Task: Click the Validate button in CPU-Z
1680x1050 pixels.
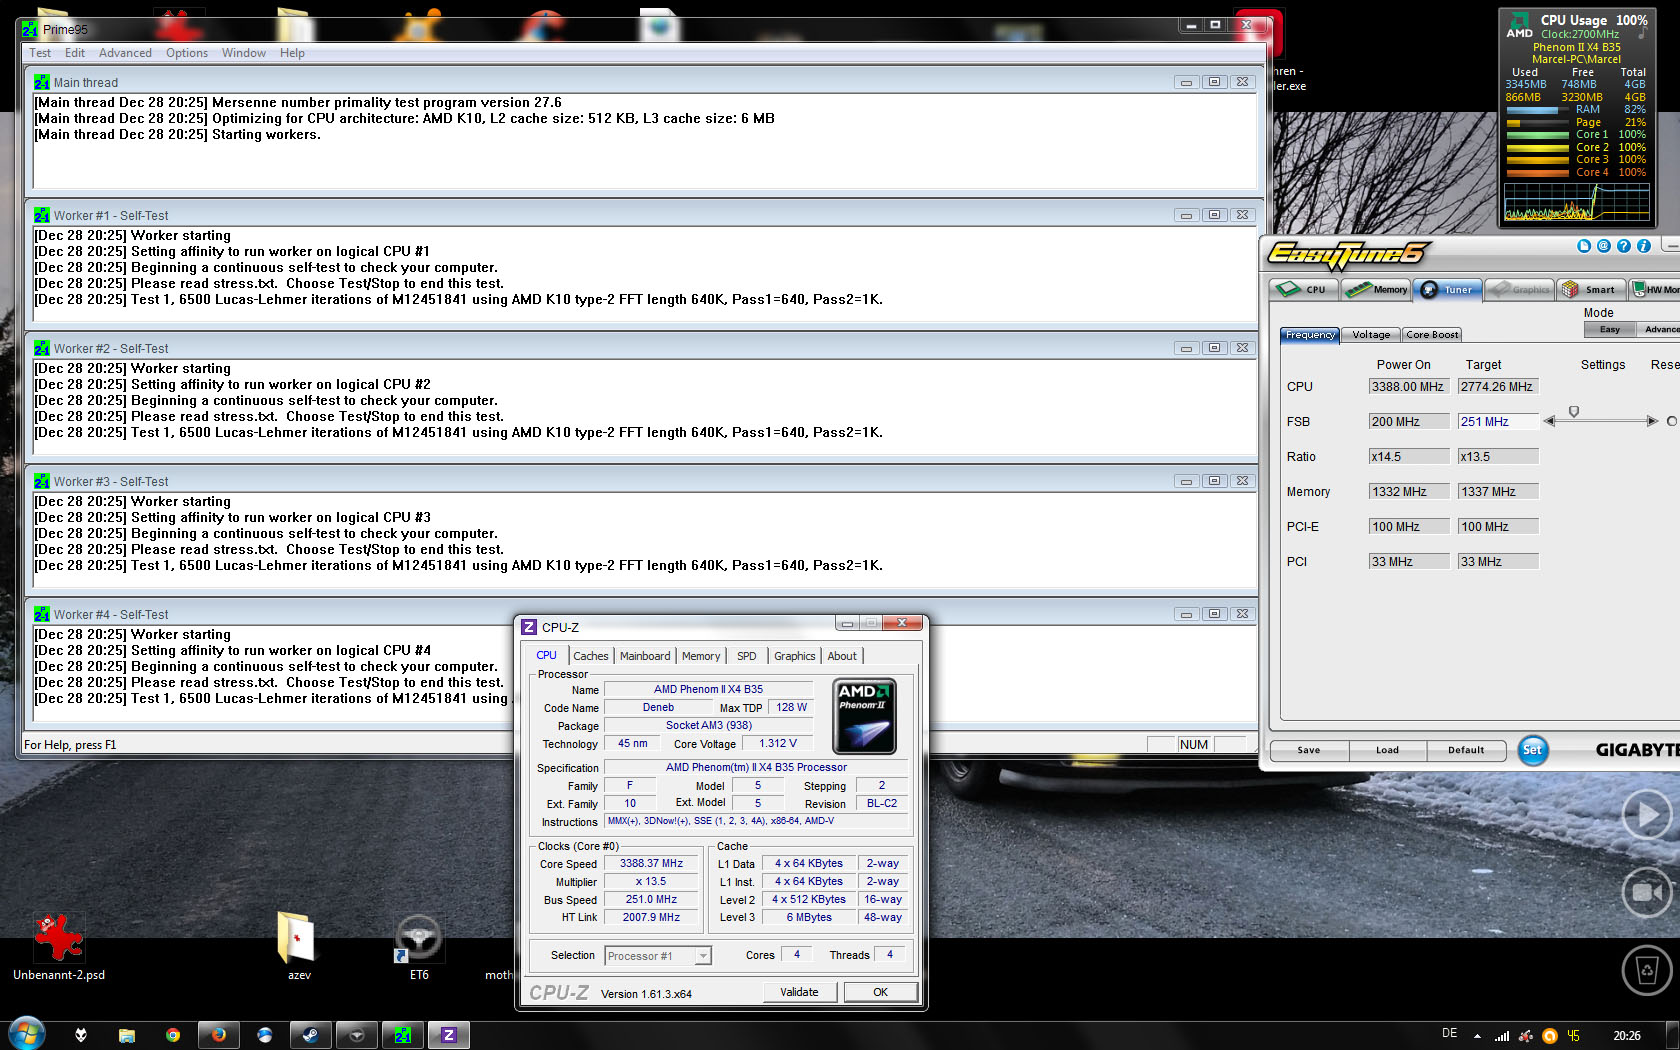Action: point(799,992)
